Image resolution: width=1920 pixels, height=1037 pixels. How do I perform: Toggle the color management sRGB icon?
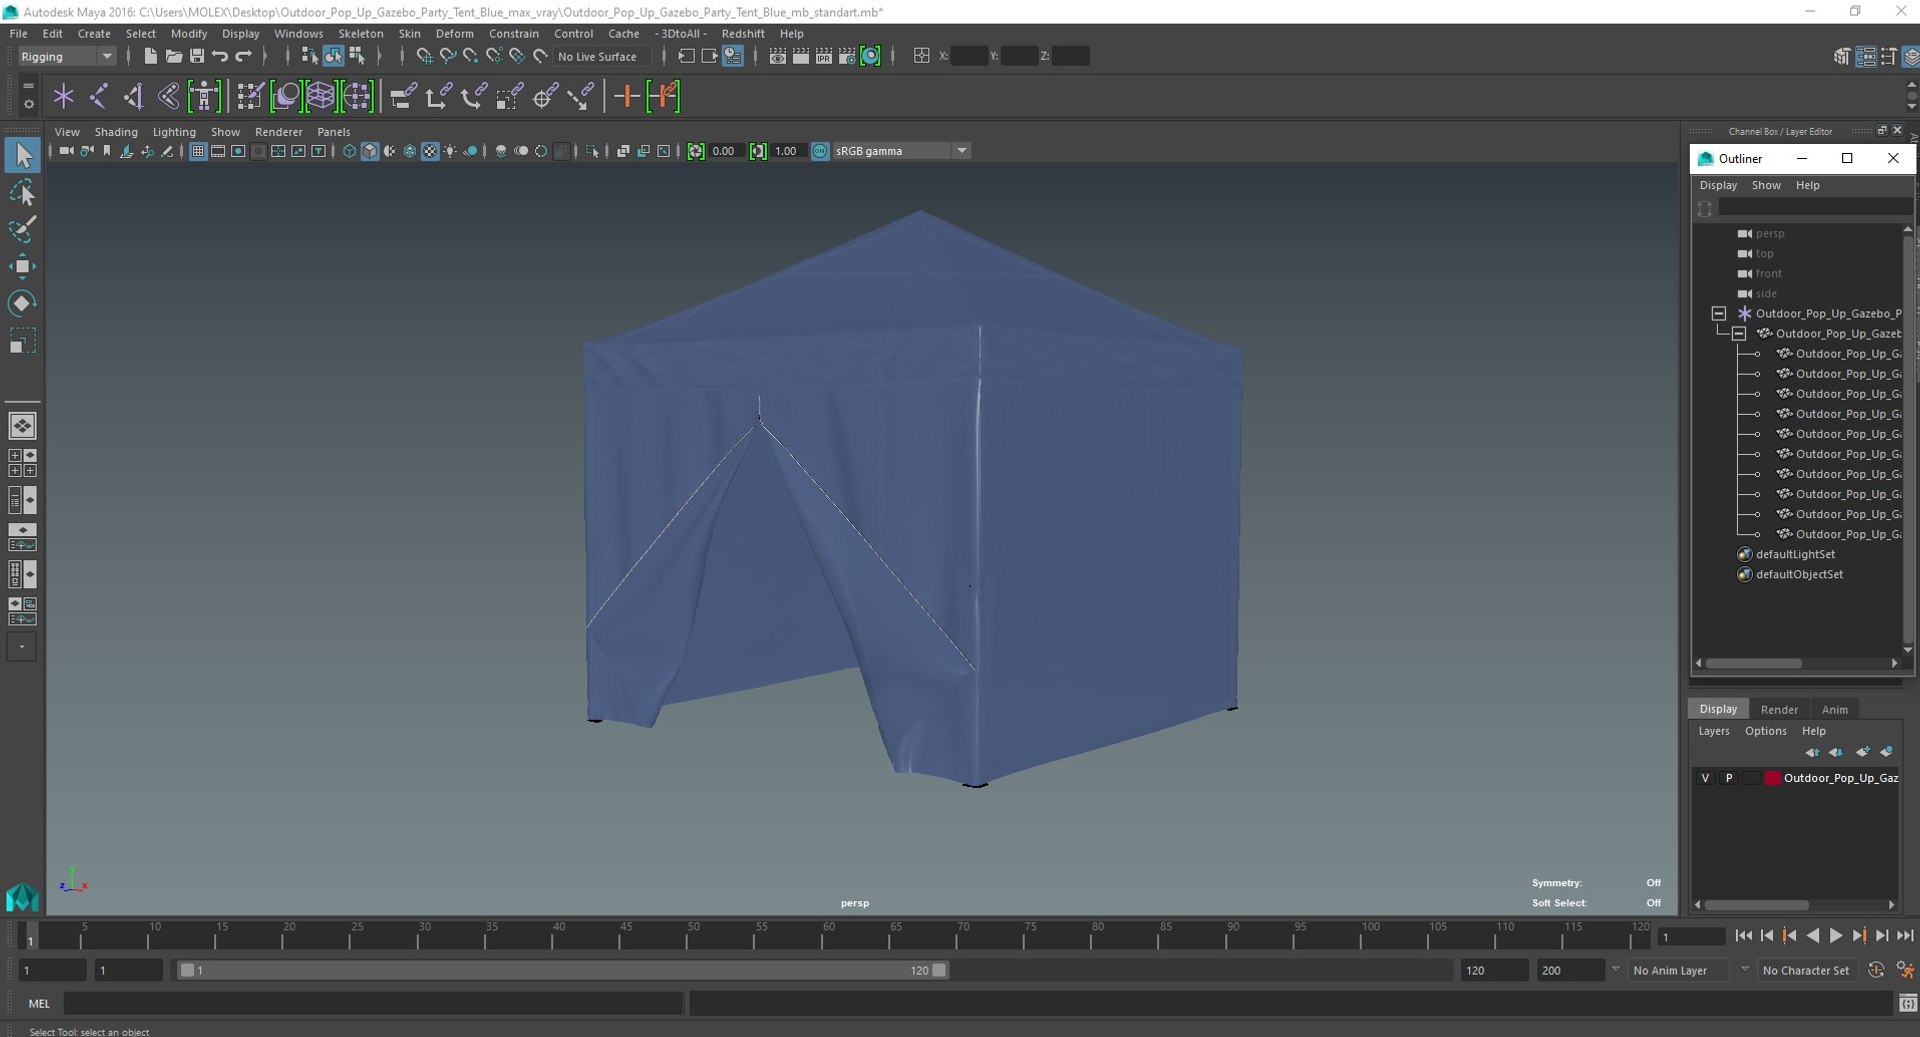tap(820, 151)
